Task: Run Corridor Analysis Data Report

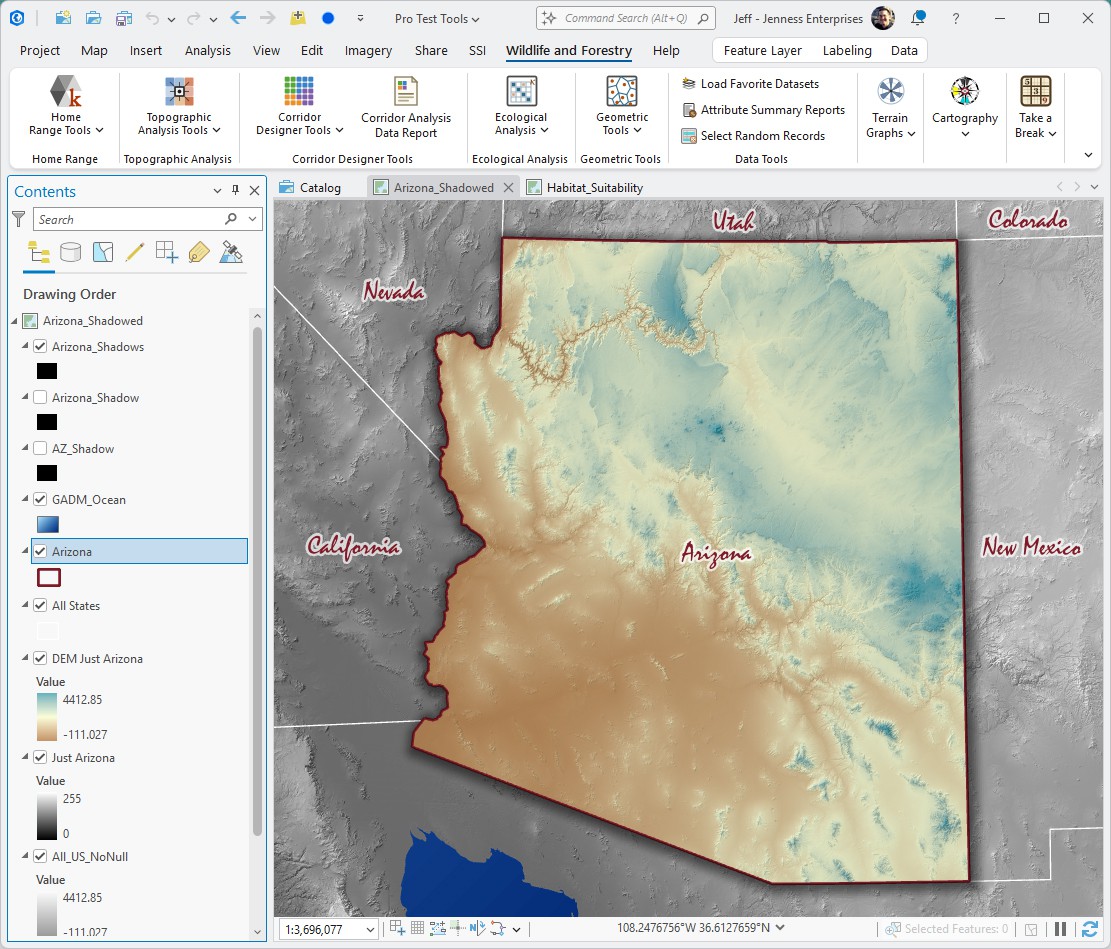Action: [405, 108]
